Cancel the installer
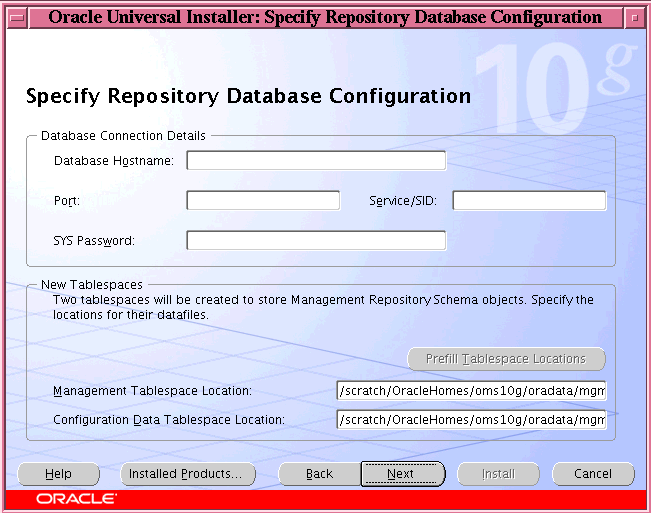This screenshot has height=513, width=651. tap(593, 474)
